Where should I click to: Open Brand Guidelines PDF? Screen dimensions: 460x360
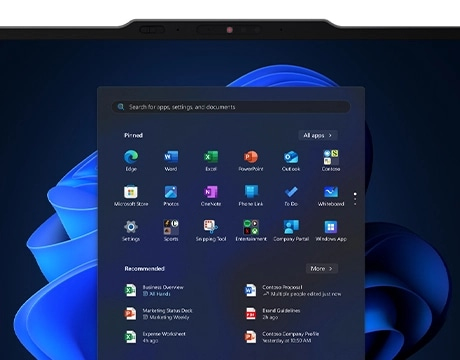point(272,314)
